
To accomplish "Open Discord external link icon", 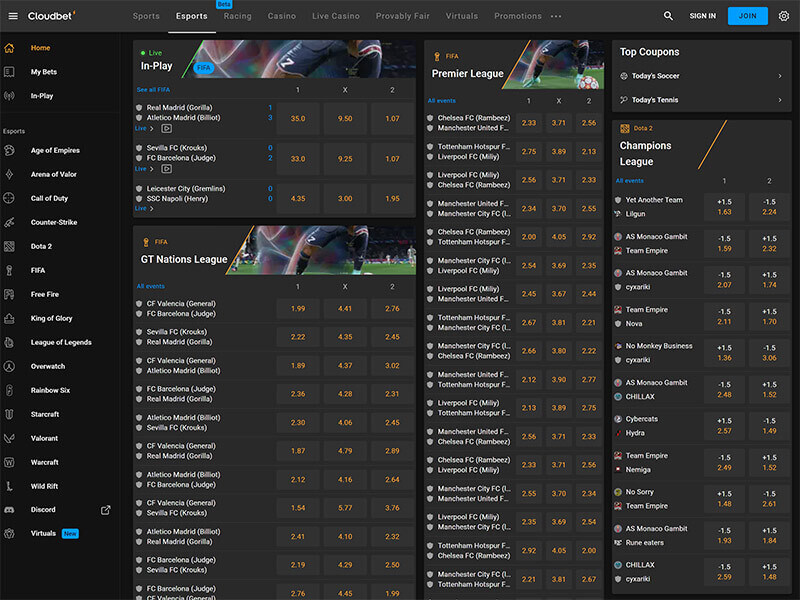I will click(x=106, y=510).
